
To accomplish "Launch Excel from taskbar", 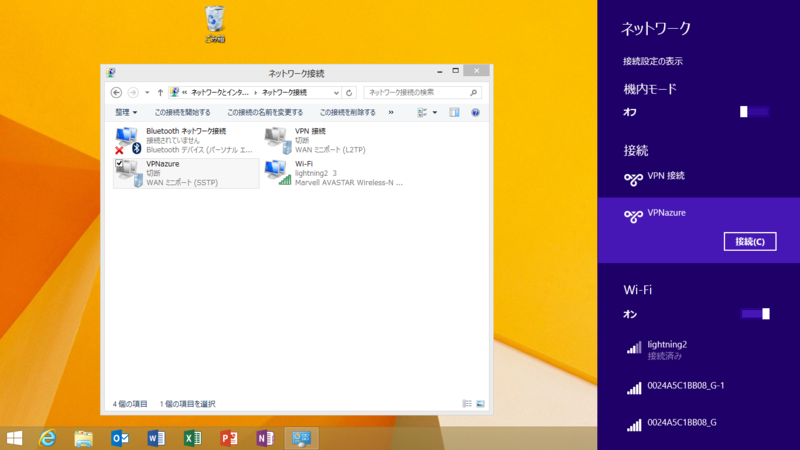I will pyautogui.click(x=192, y=438).
